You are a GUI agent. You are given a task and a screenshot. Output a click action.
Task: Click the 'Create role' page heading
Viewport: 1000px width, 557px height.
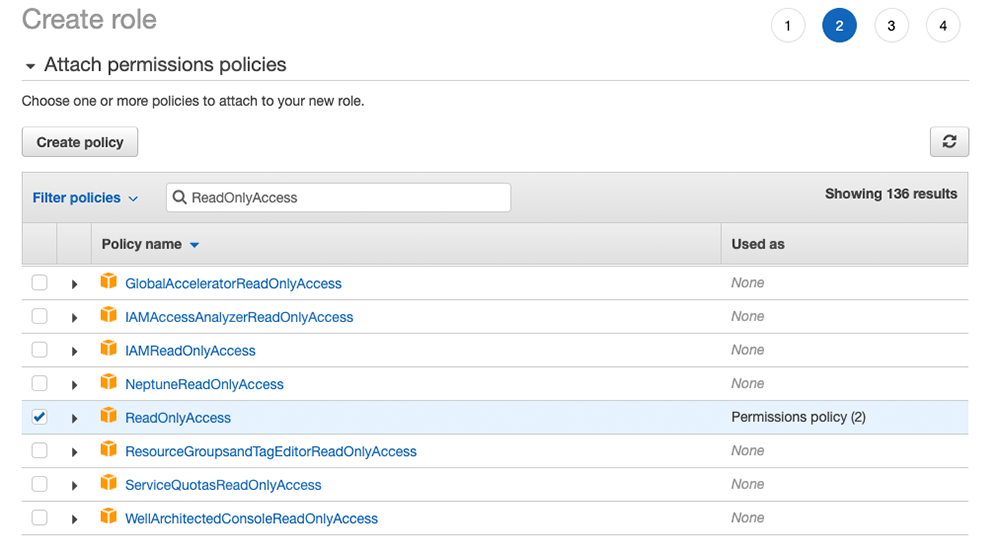click(89, 19)
